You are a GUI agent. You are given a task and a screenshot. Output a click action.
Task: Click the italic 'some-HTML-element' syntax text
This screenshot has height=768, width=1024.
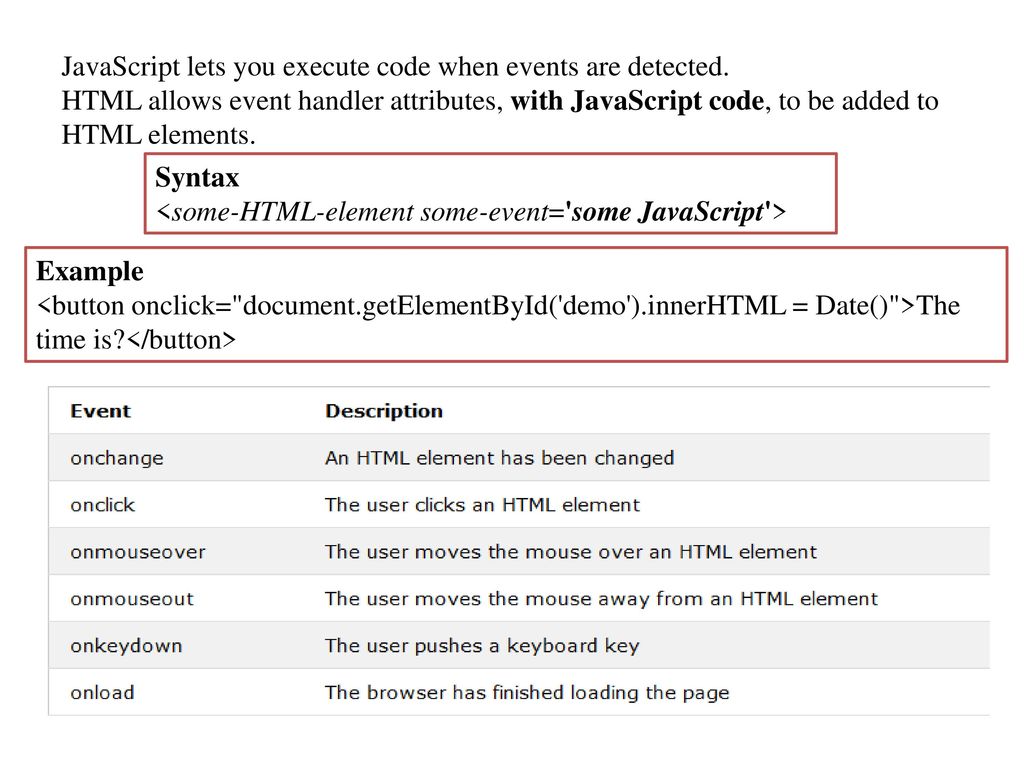click(293, 212)
